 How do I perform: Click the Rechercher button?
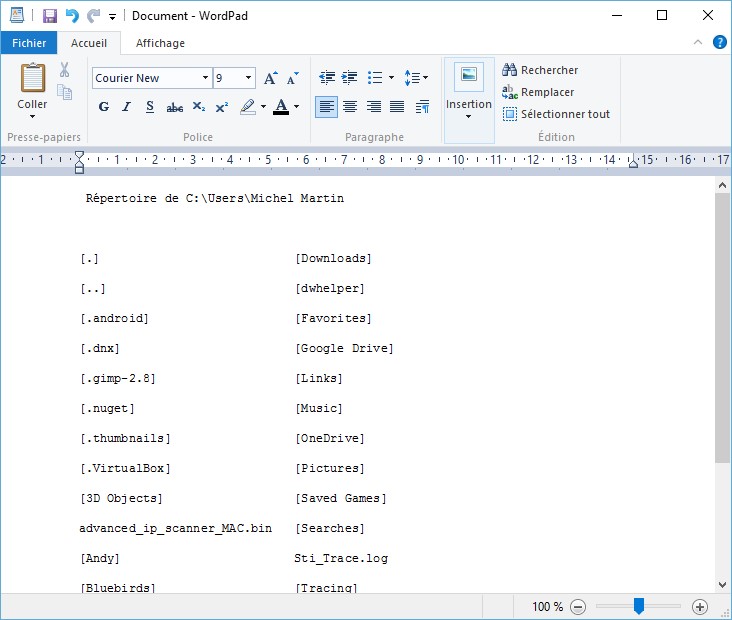coord(540,70)
